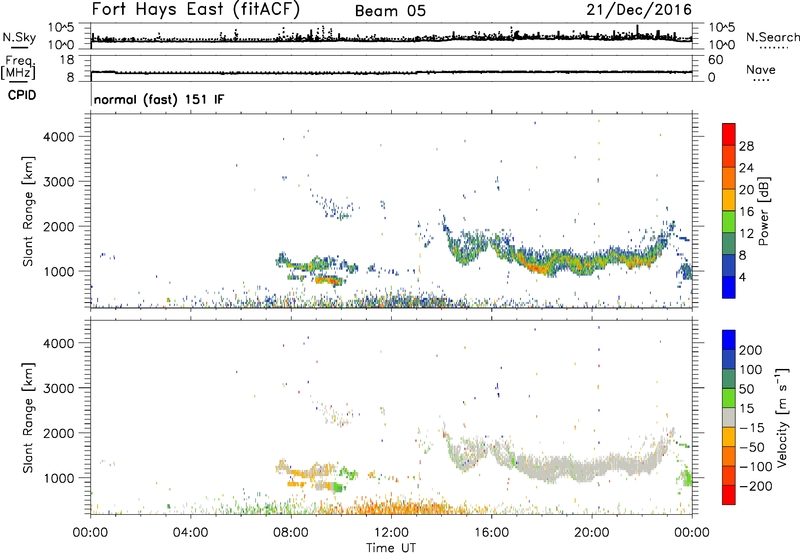The image size is (800, 554).
Task: Click the '20:00' time tick label
Action: click(591, 533)
